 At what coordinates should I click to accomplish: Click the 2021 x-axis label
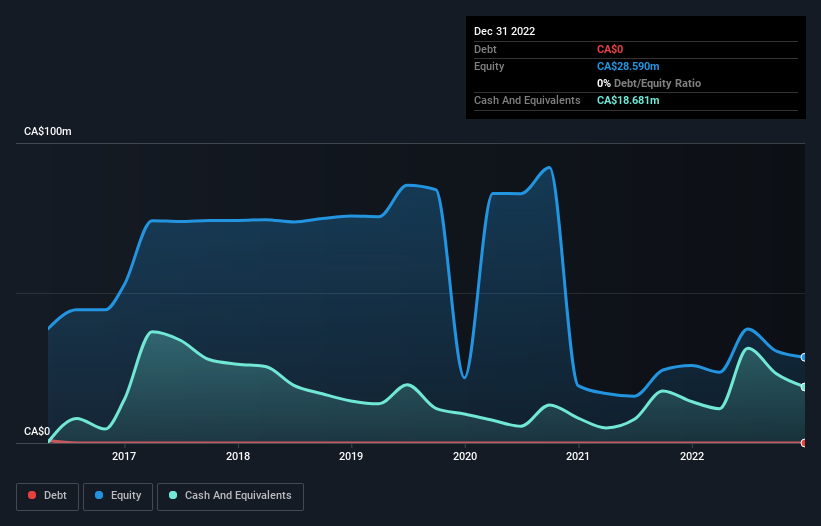578,456
